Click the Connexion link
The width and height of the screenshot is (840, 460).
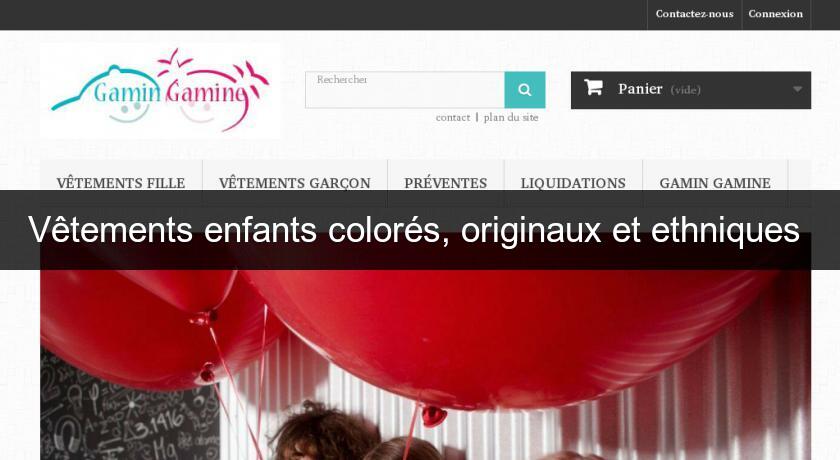click(x=776, y=14)
